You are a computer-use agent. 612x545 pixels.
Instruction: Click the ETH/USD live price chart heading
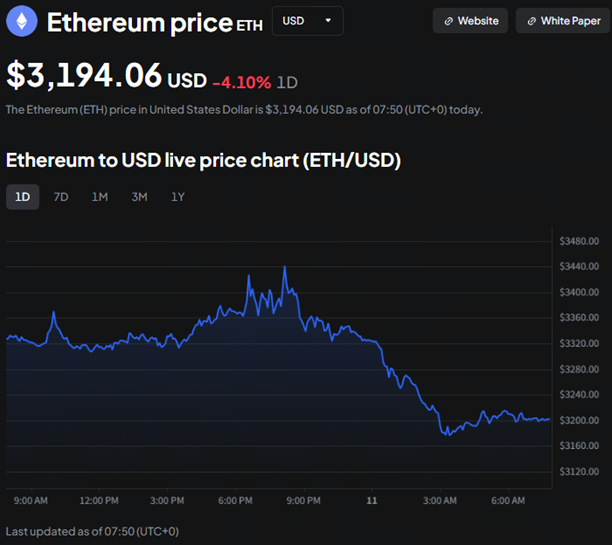203,160
